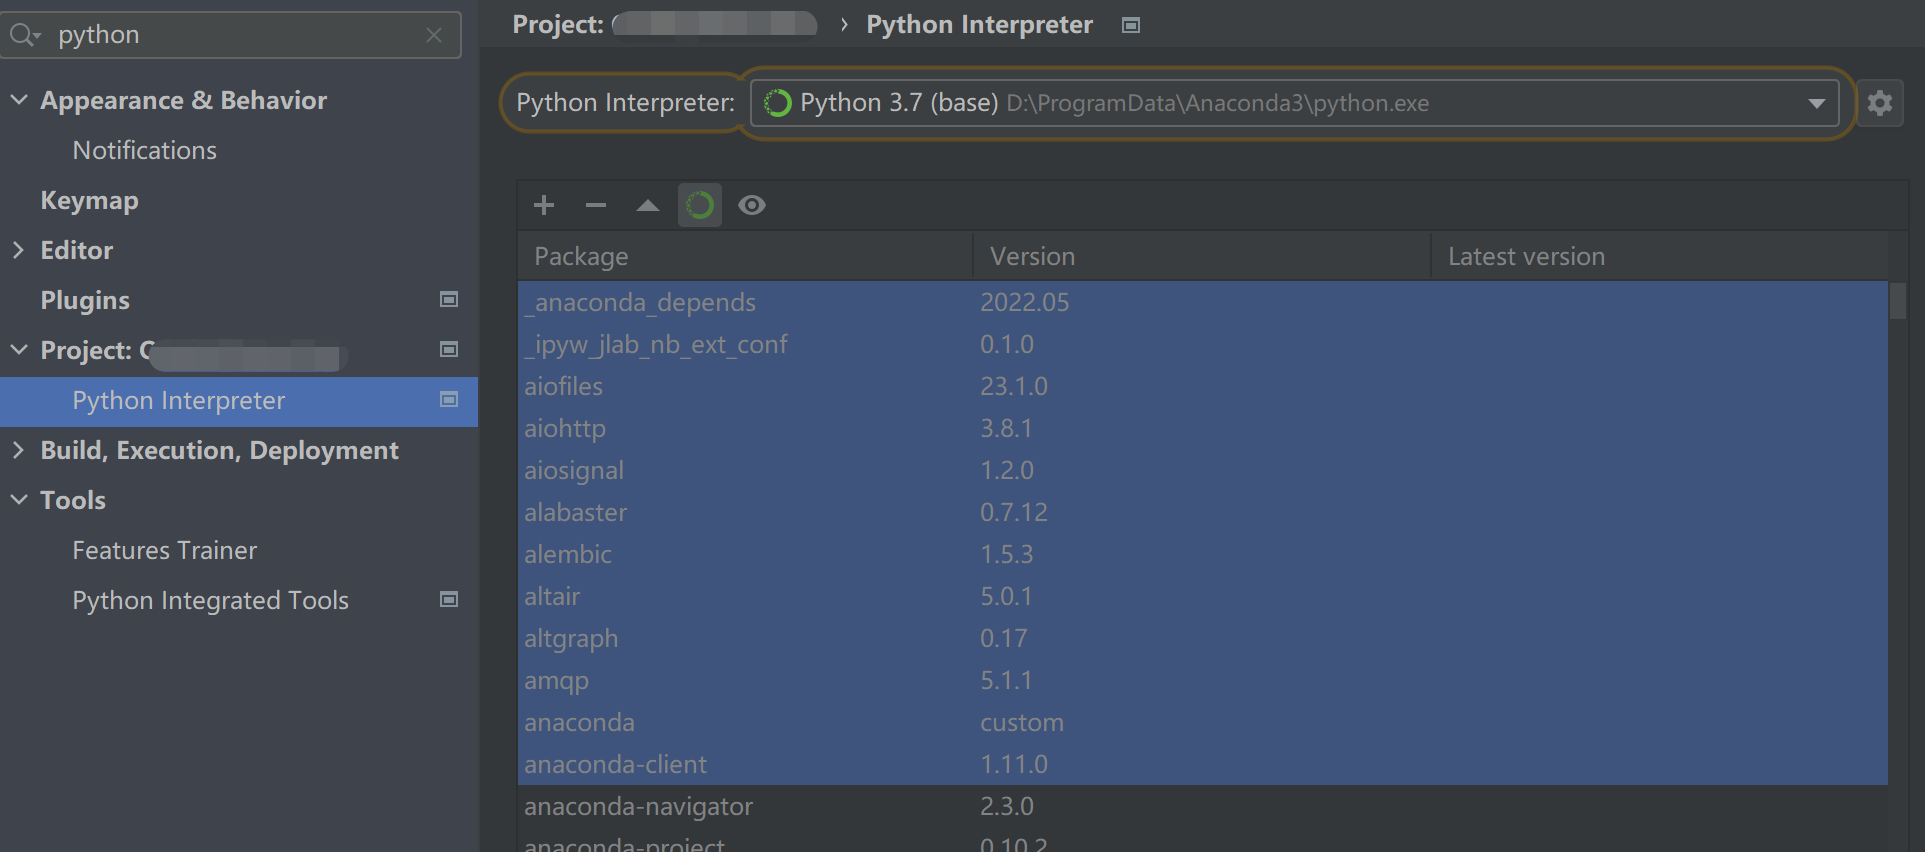Select Notifications in the settings tree

pyautogui.click(x=145, y=150)
